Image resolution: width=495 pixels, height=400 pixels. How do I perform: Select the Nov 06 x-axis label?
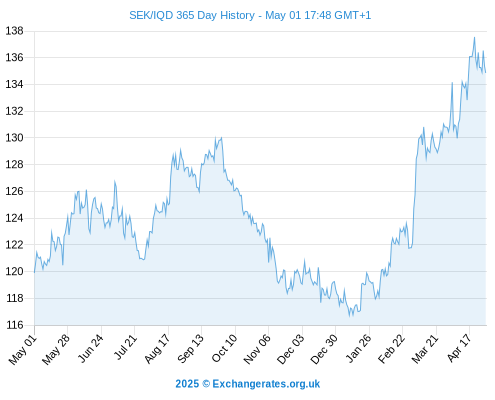pos(257,349)
